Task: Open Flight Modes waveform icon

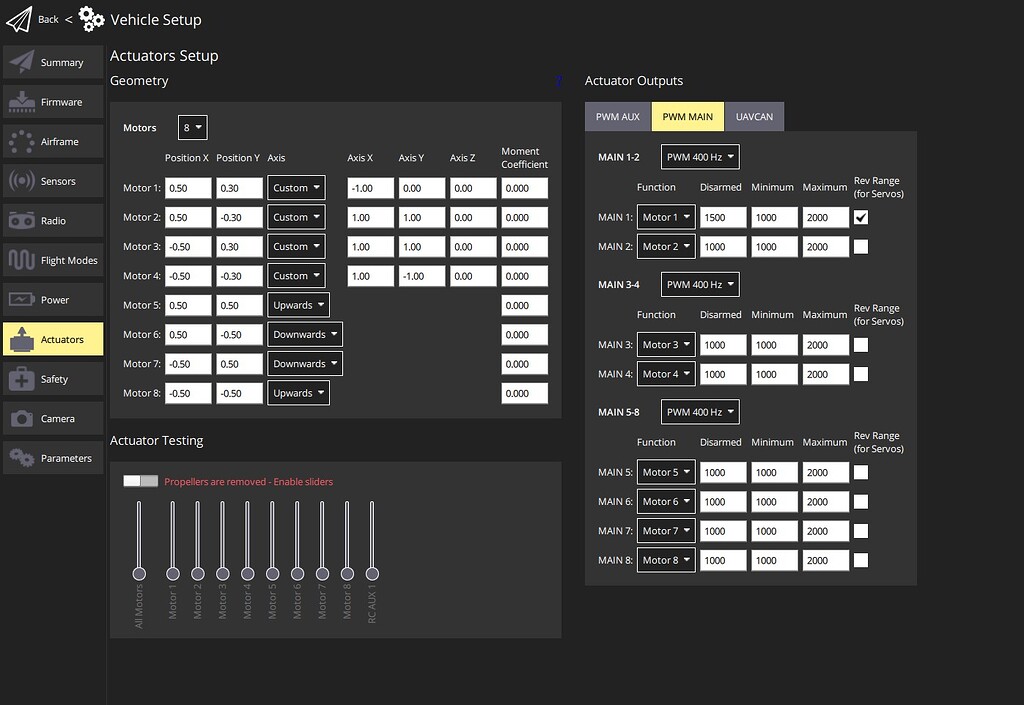Action: [x=22, y=260]
